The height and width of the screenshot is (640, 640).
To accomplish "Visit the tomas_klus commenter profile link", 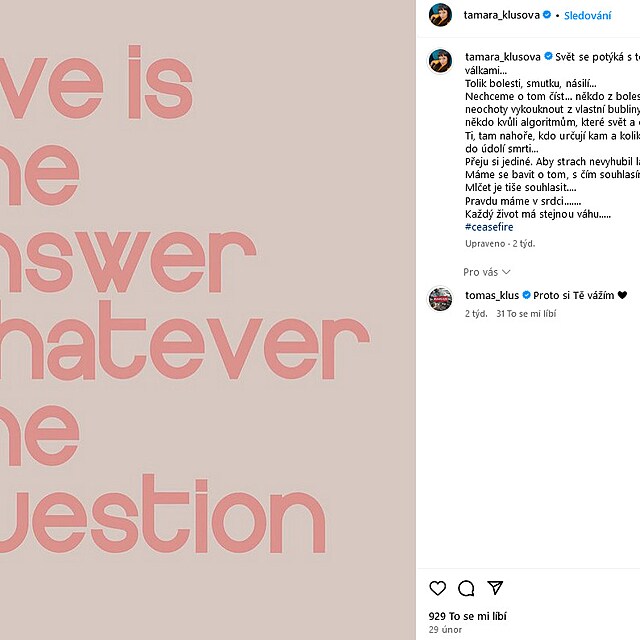I will tap(492, 296).
